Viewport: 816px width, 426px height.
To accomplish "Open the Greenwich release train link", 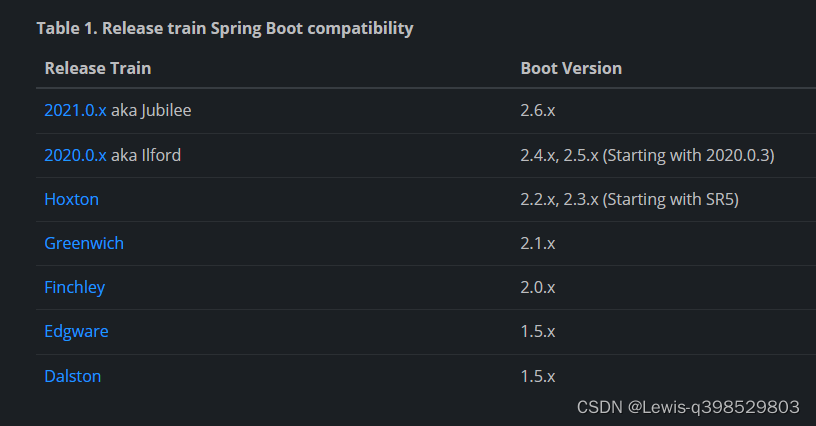I will point(84,243).
